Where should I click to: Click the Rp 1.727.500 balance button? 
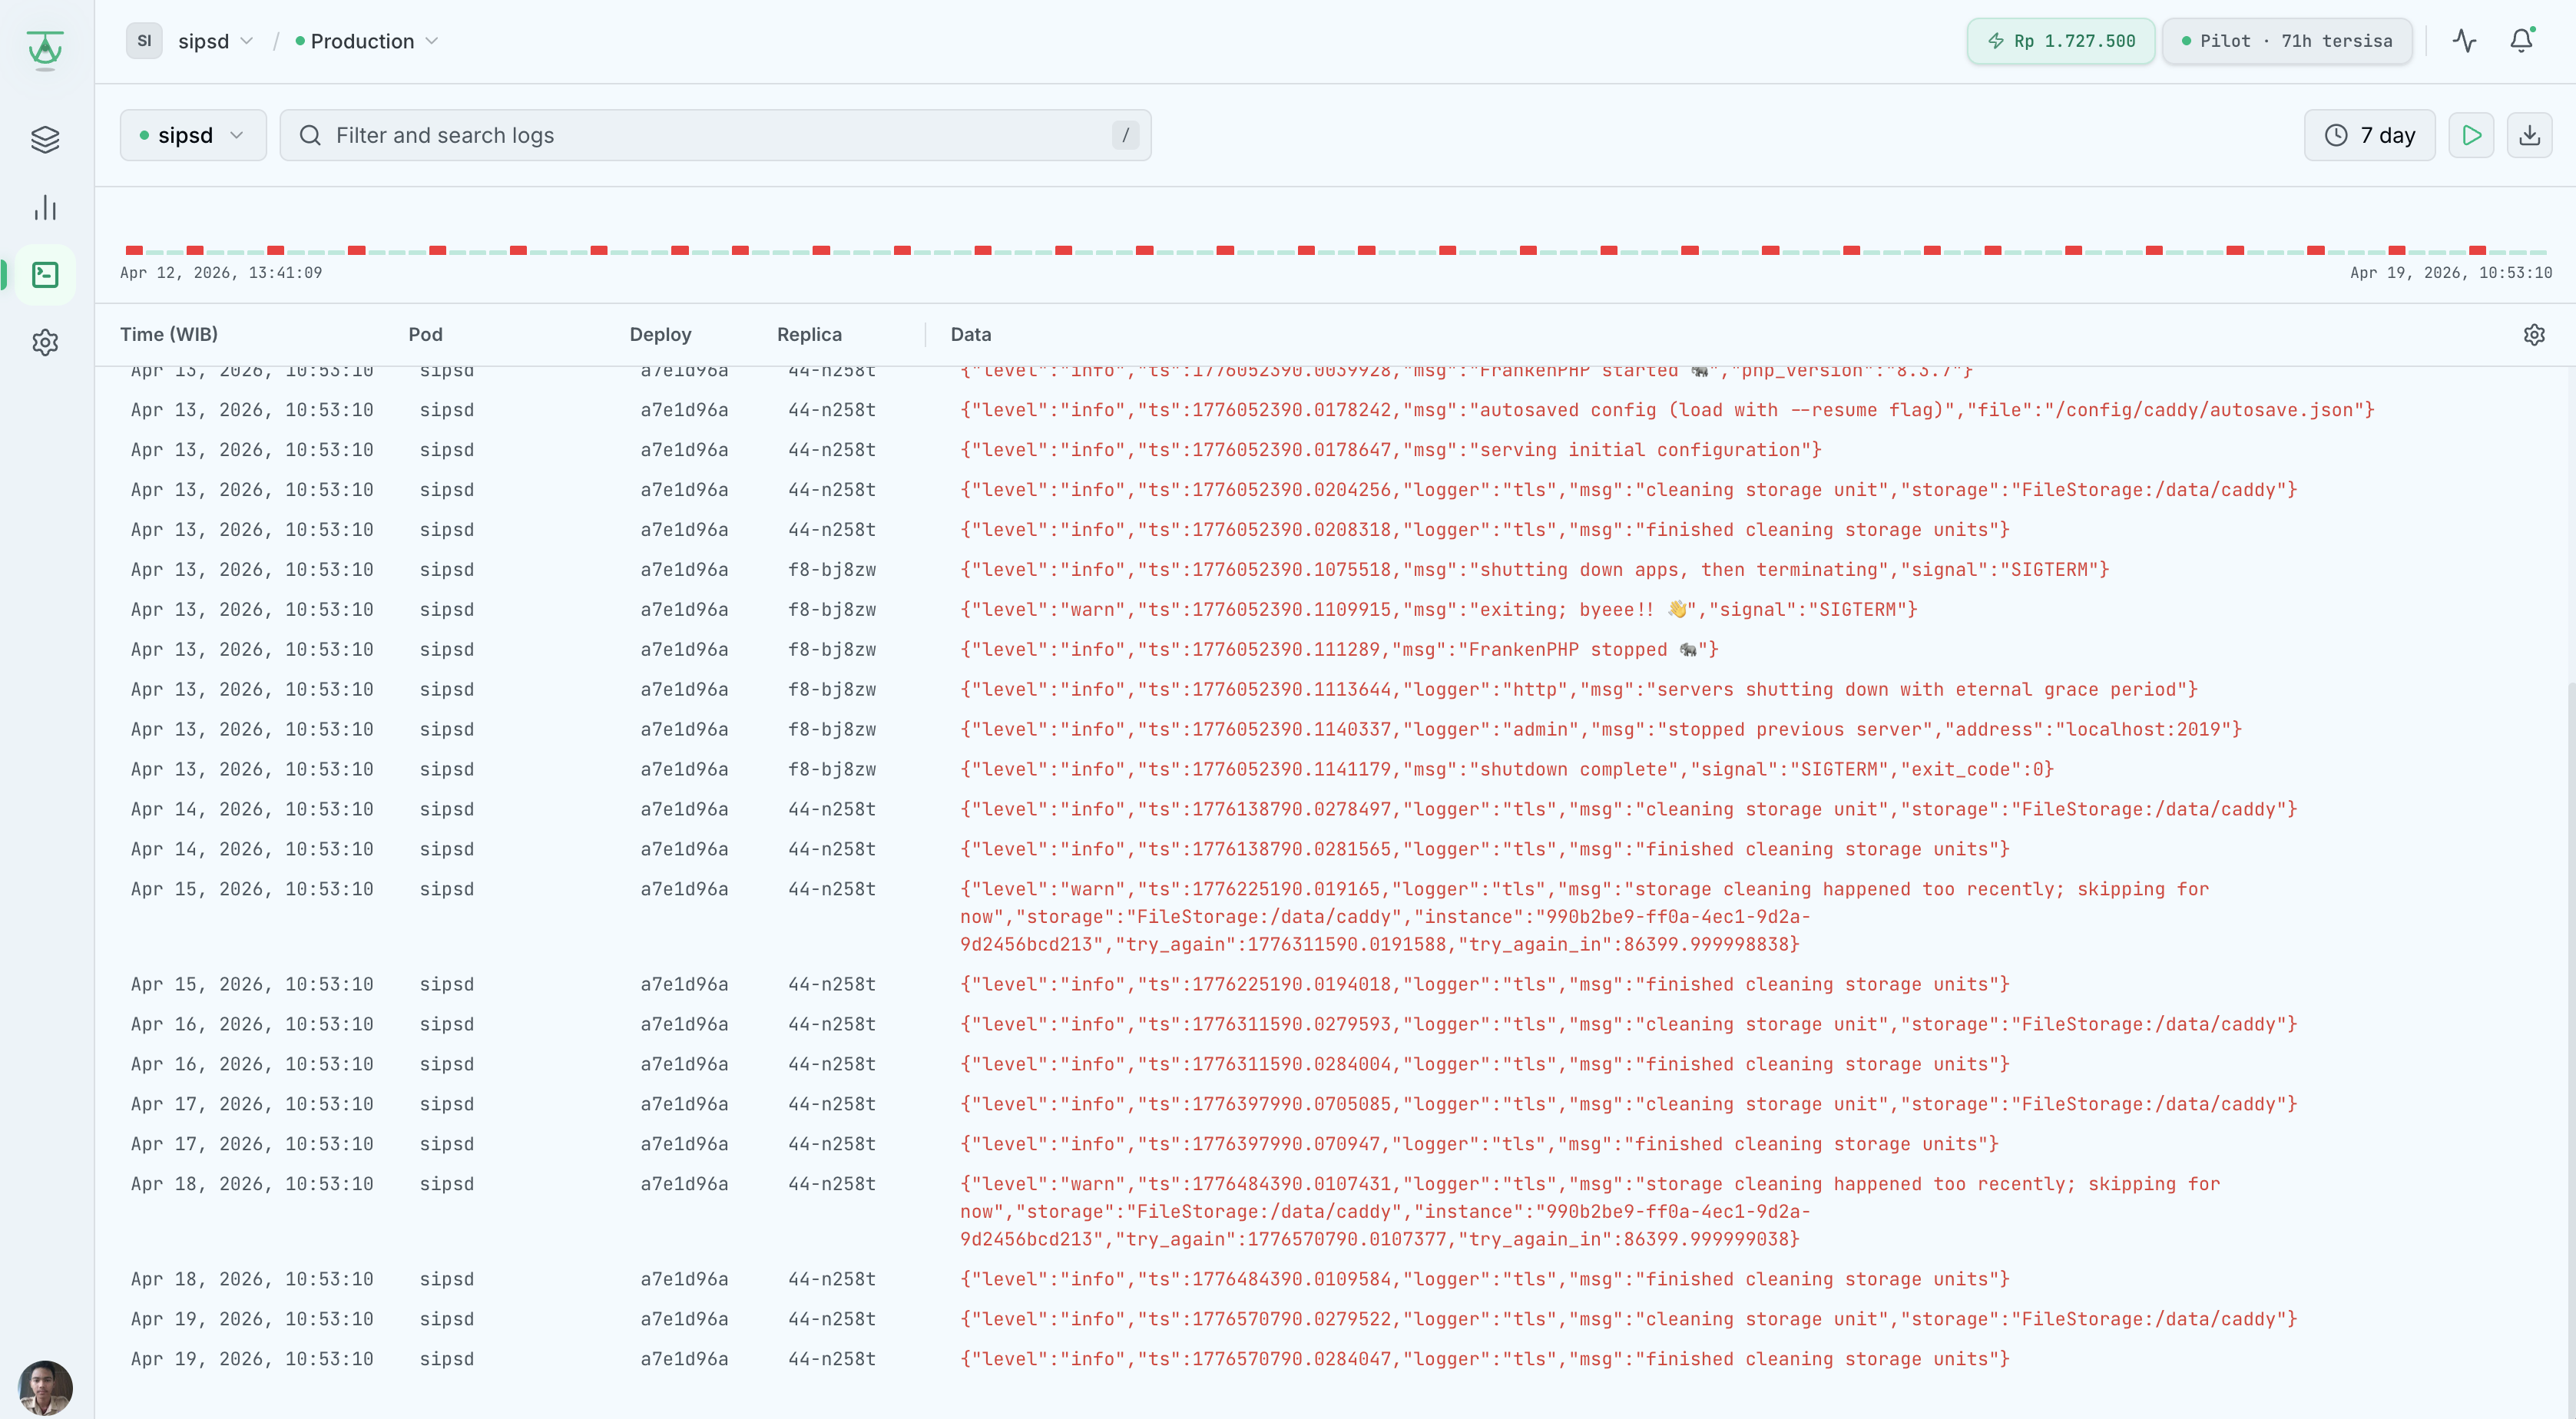click(2060, 41)
